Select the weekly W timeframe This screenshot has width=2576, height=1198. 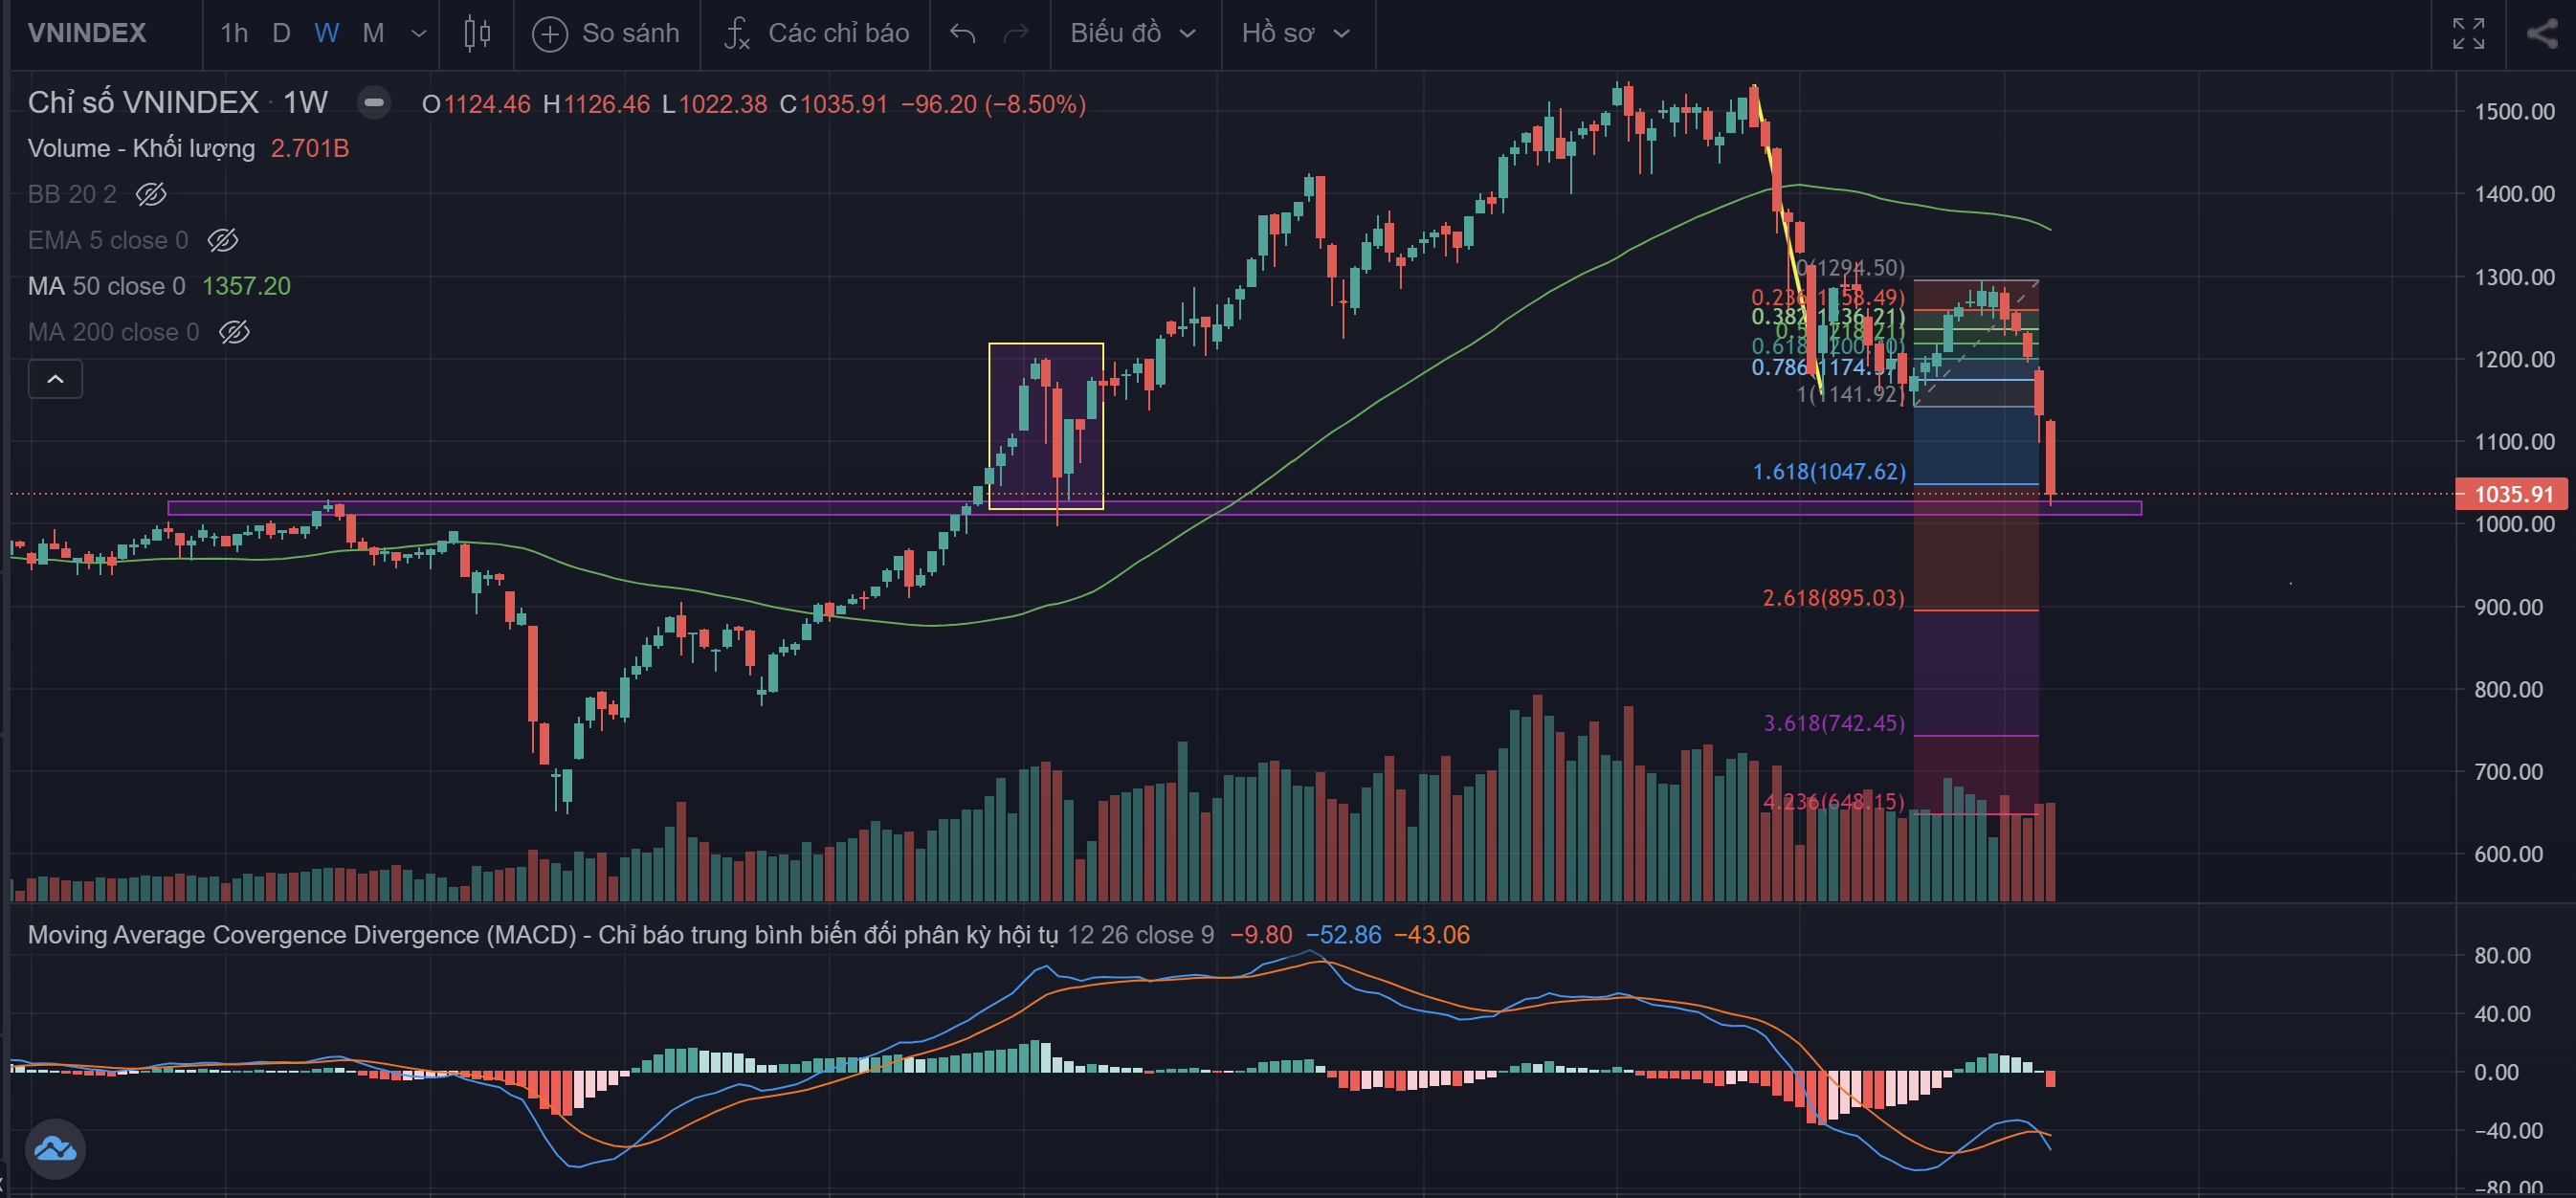(x=326, y=34)
